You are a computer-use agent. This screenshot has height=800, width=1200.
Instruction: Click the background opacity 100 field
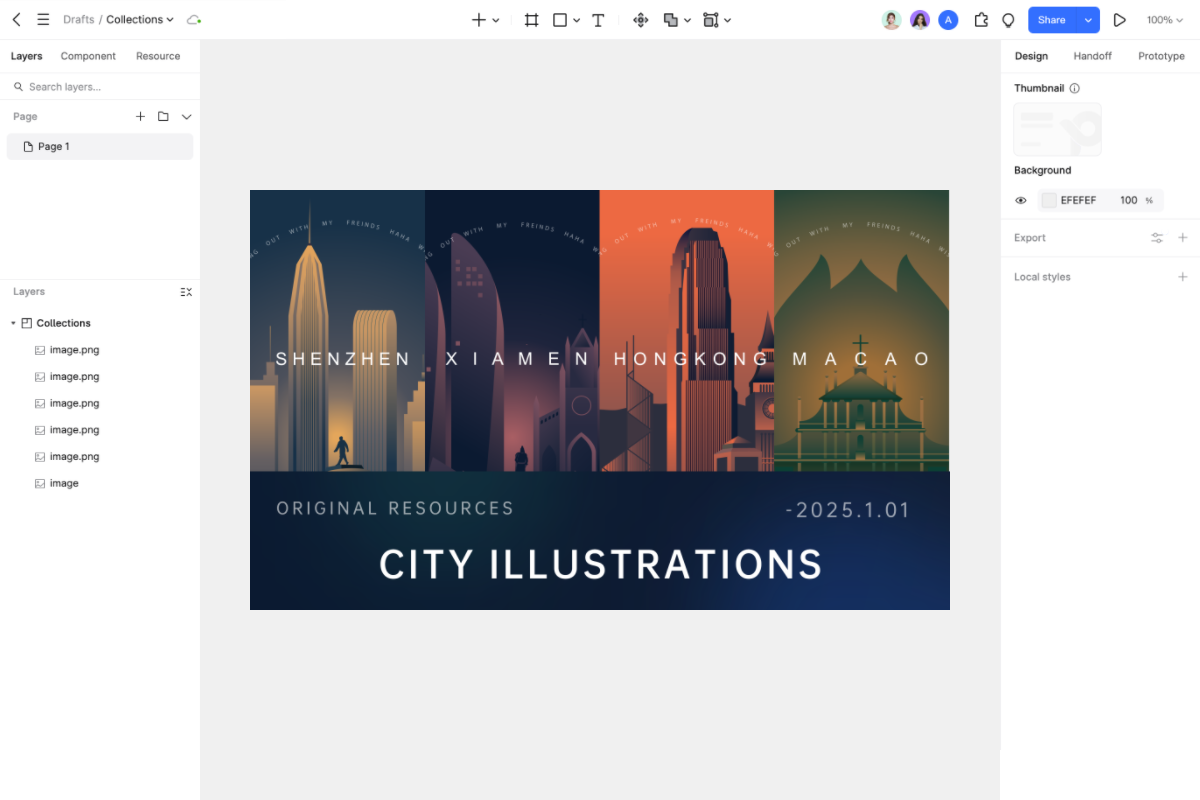[1129, 200]
